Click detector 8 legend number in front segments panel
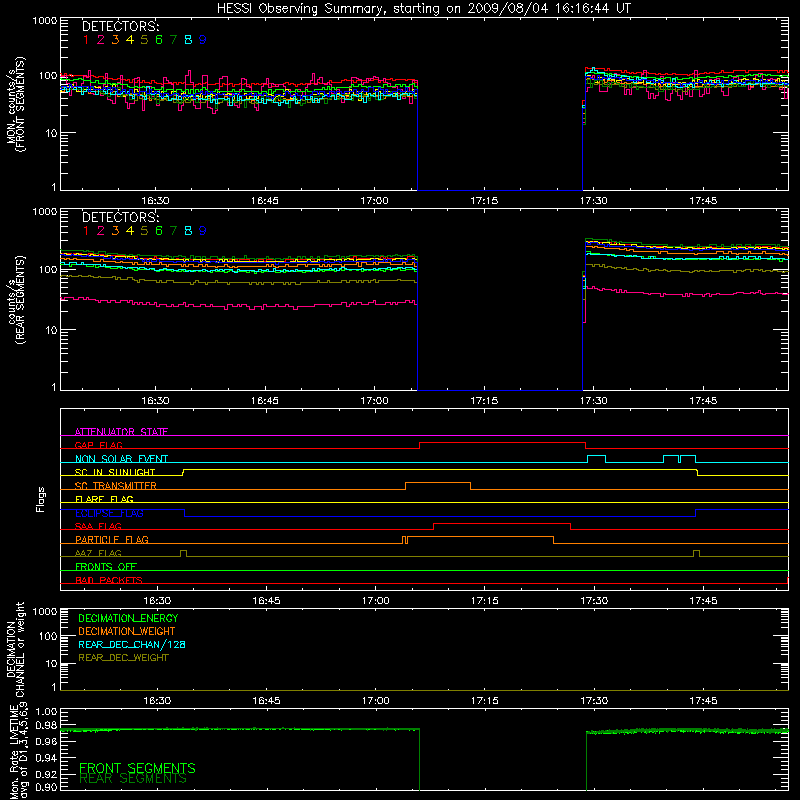 click(x=188, y=40)
